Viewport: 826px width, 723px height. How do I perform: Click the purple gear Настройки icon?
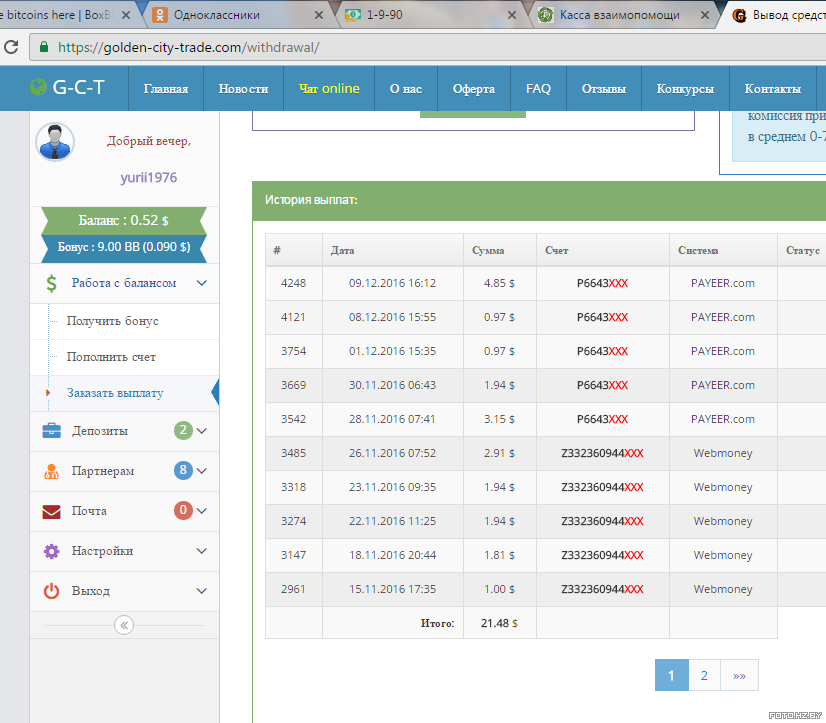[x=51, y=551]
